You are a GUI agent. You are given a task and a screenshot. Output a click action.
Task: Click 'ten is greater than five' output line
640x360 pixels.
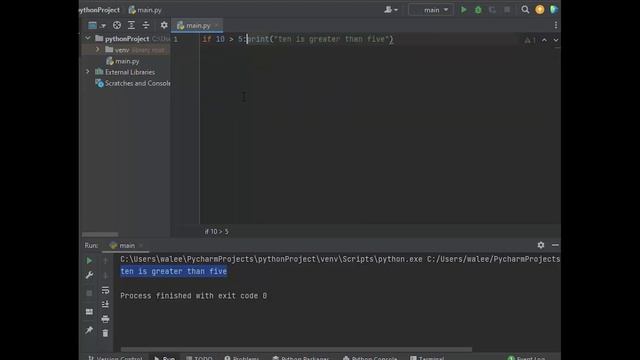[173, 271]
